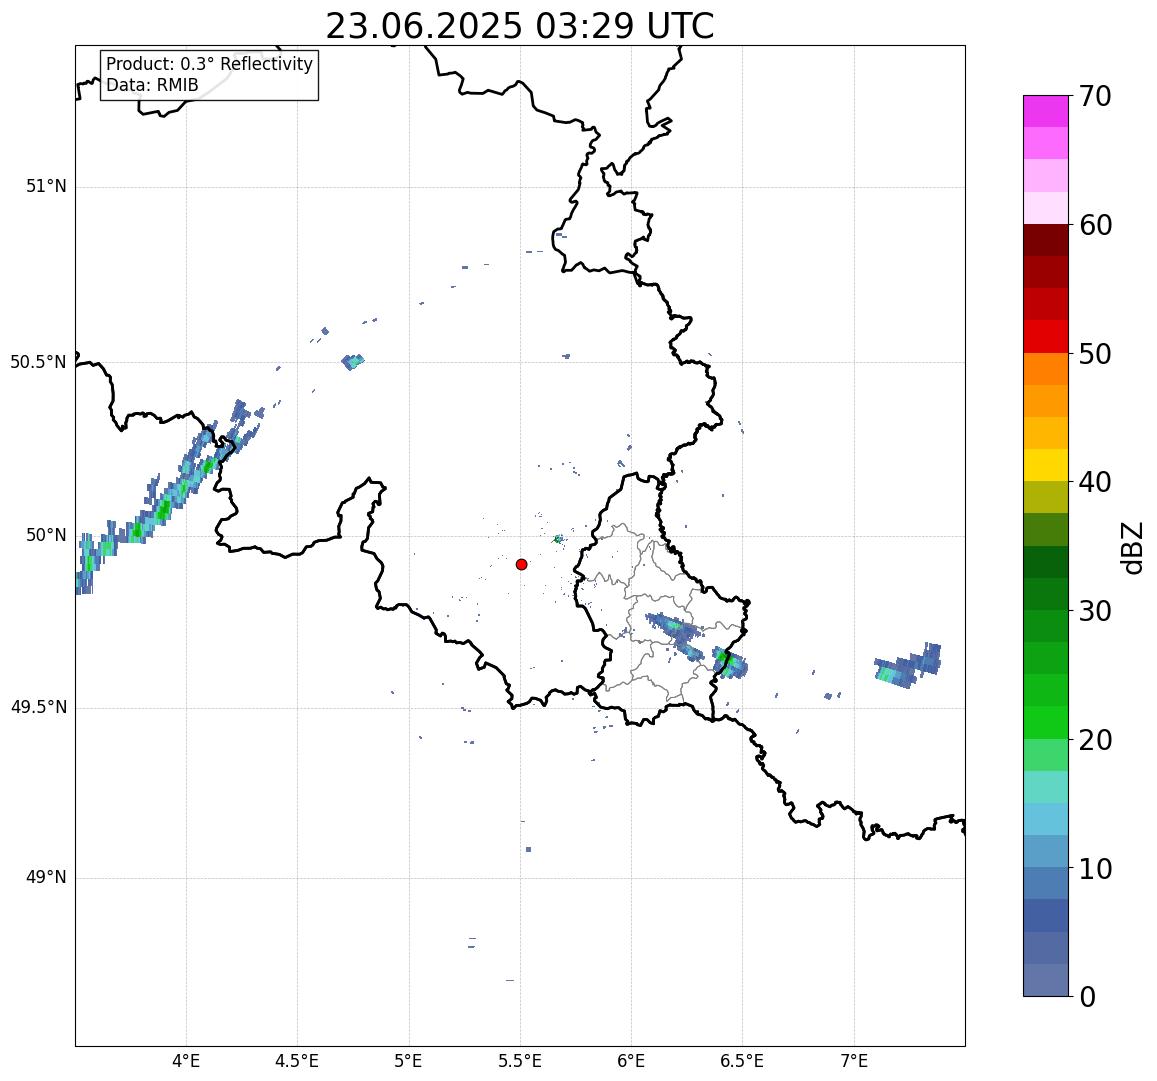Click the bright red colorbar segment above 50
1157x1081 pixels.
[x=1046, y=336]
